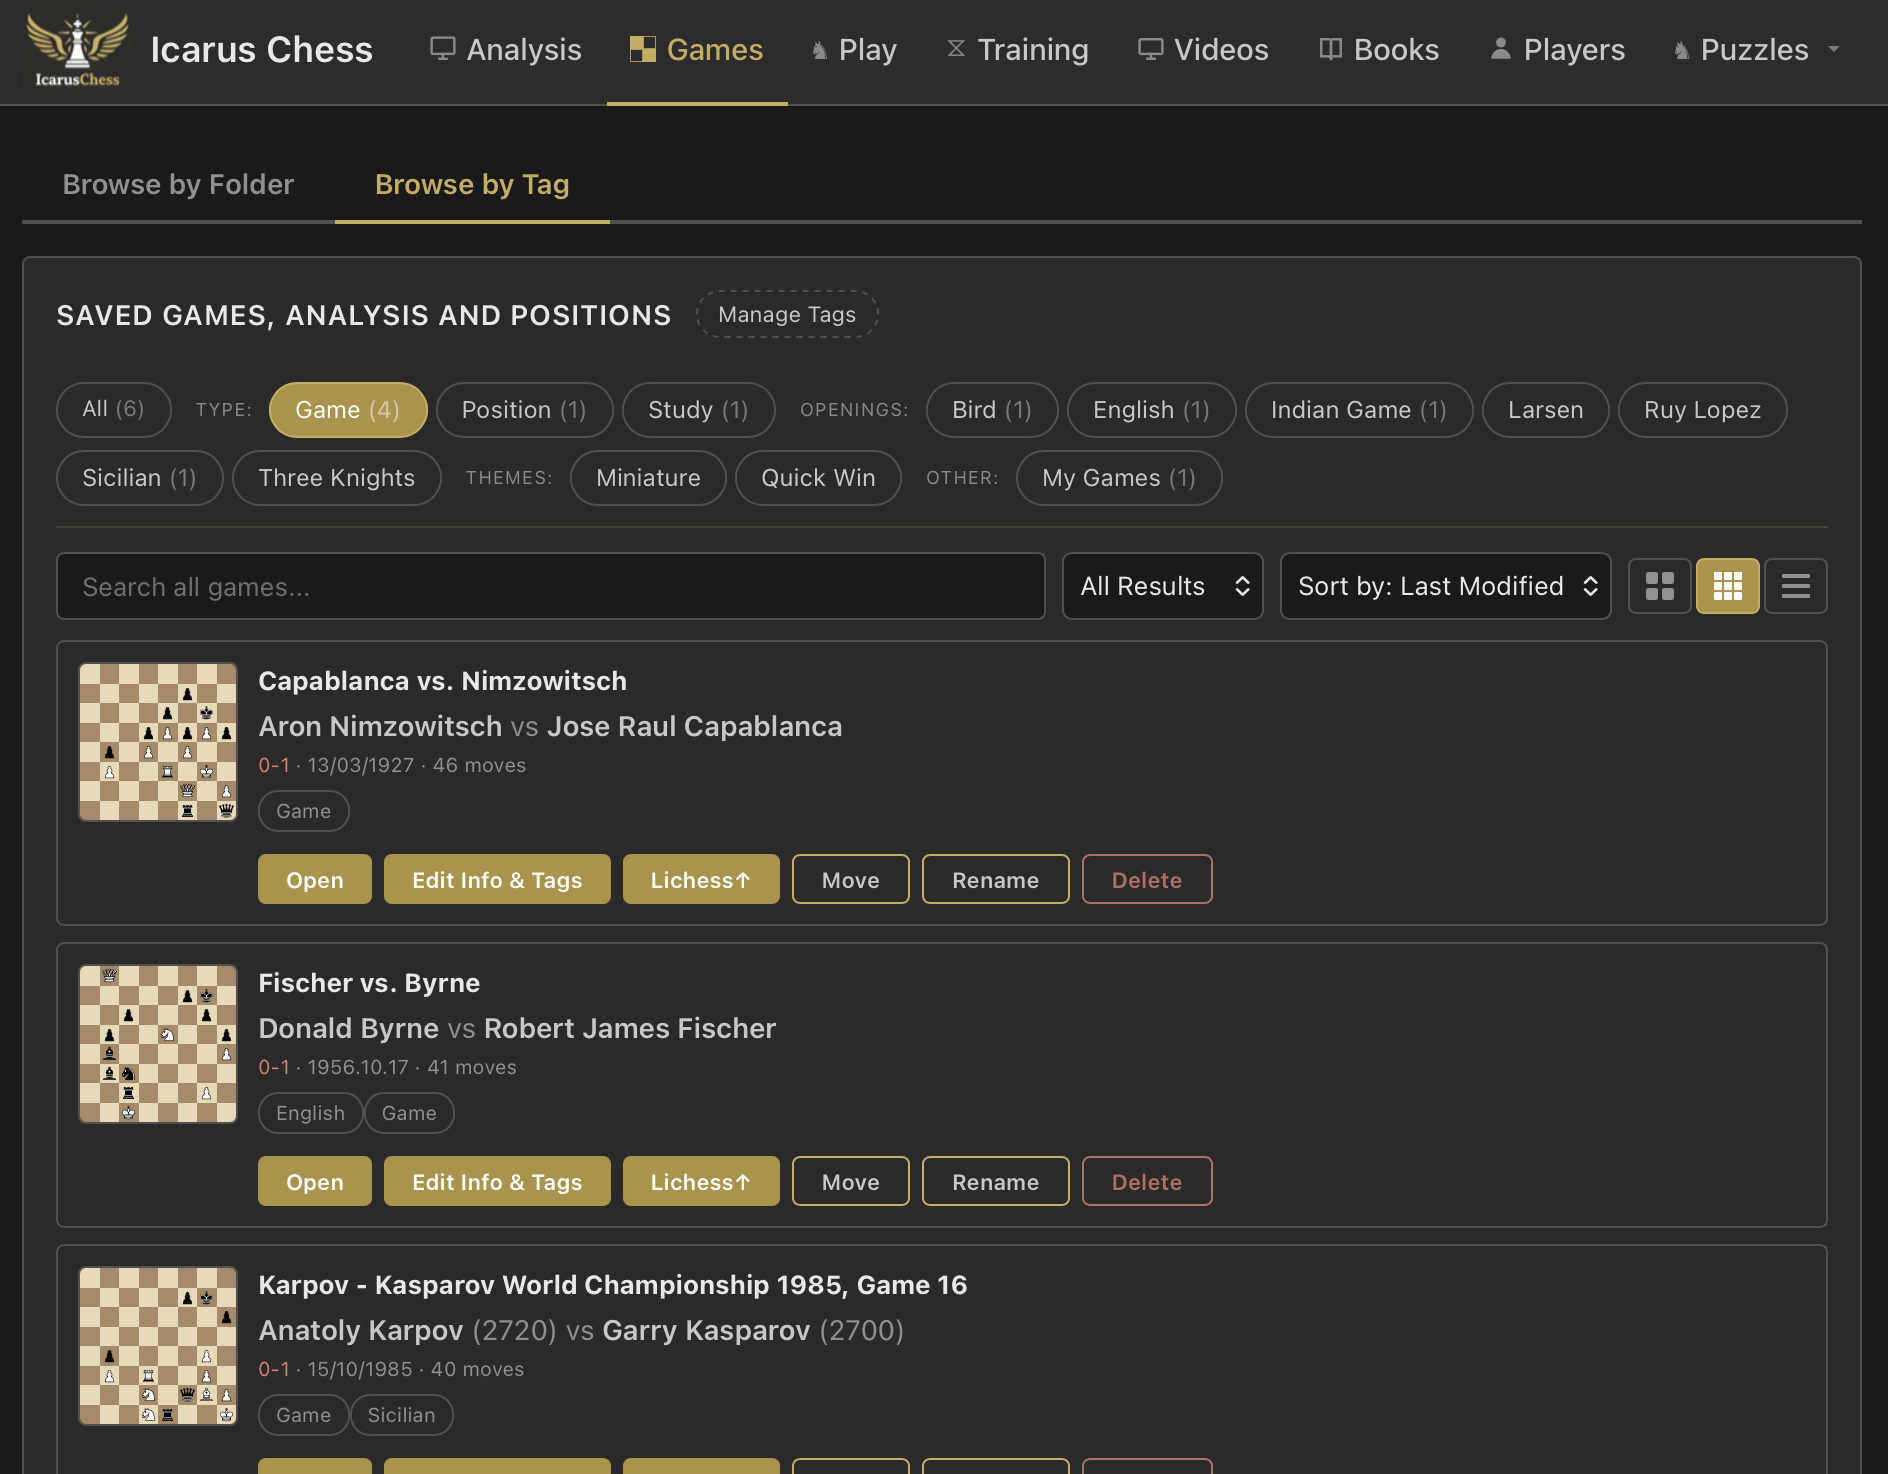Expand the Puzzles dropdown arrow

click(x=1834, y=48)
